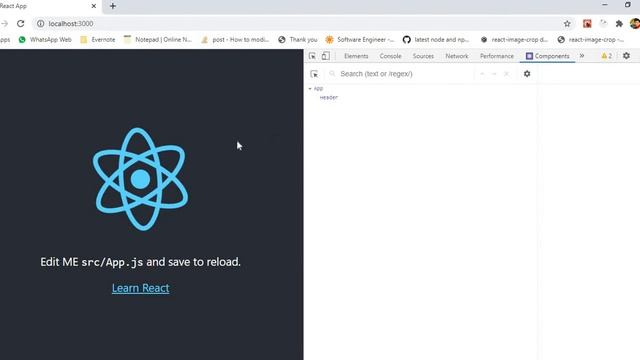This screenshot has width=640, height=360.
Task: Select the App component in tree
Action: 318,89
